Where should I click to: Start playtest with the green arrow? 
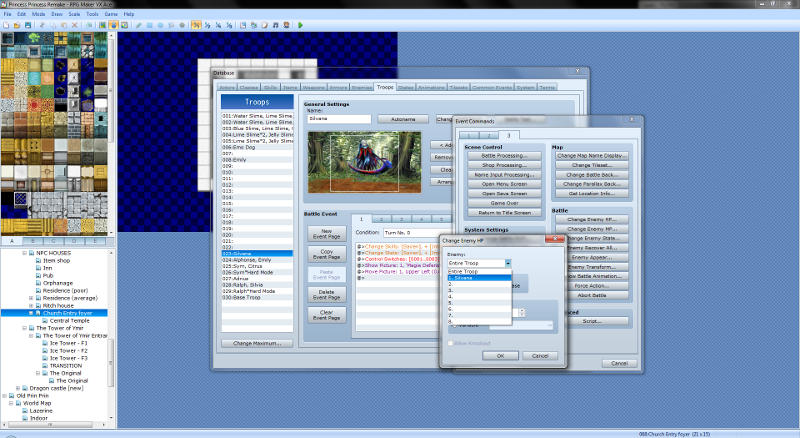pos(300,25)
